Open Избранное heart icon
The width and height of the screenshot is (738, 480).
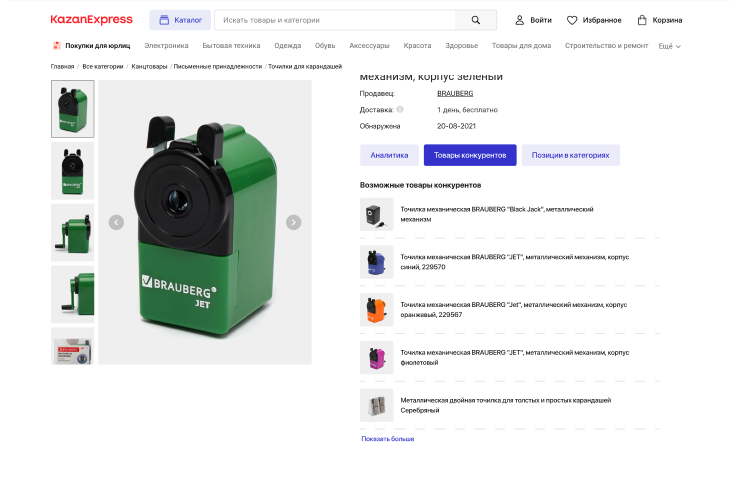pos(571,20)
